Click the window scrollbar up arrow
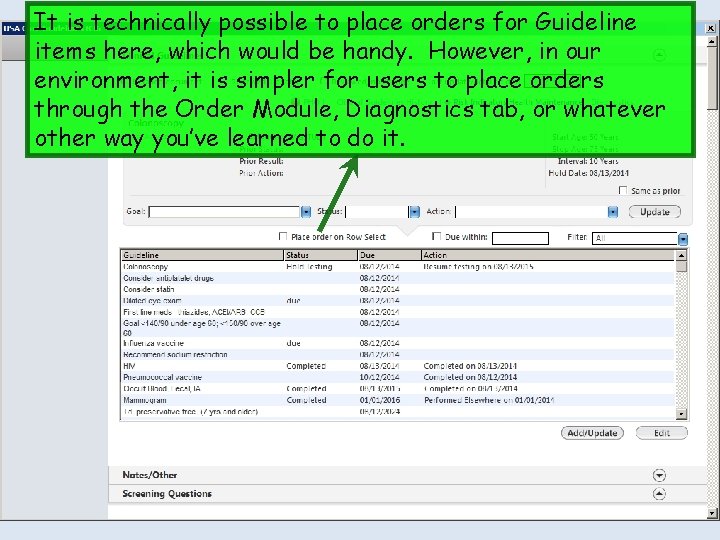Image resolution: width=720 pixels, height=540 pixels. [712, 41]
